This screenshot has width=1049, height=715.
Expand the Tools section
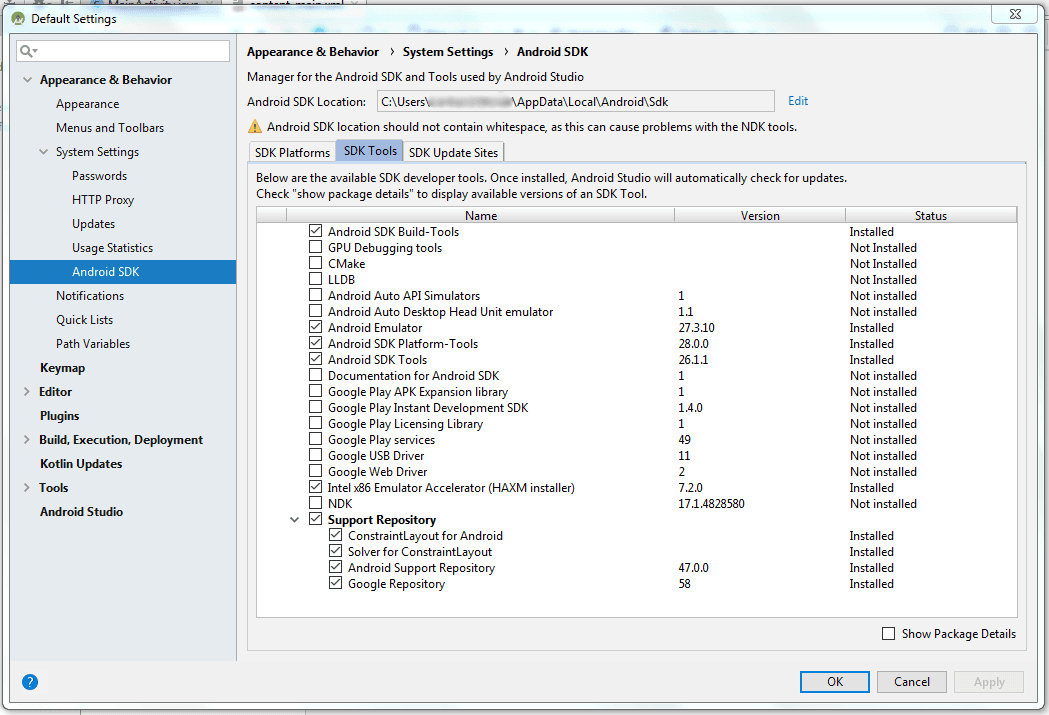point(27,488)
